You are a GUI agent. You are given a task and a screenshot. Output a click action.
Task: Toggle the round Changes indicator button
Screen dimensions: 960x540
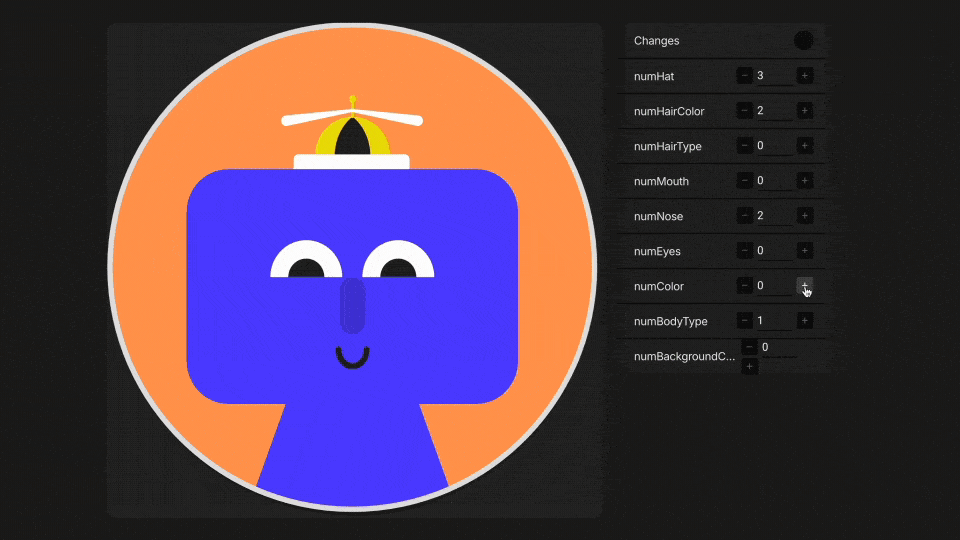pyautogui.click(x=803, y=40)
